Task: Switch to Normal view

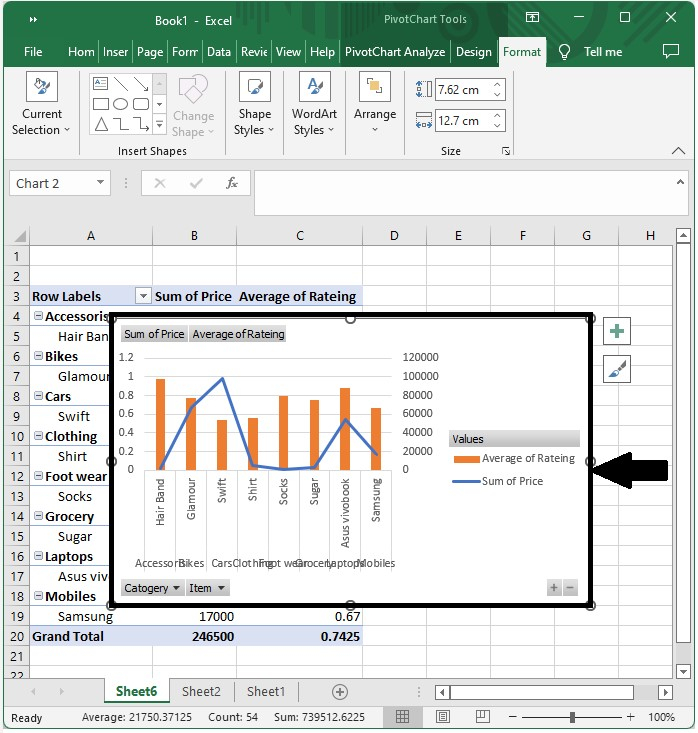Action: (403, 716)
